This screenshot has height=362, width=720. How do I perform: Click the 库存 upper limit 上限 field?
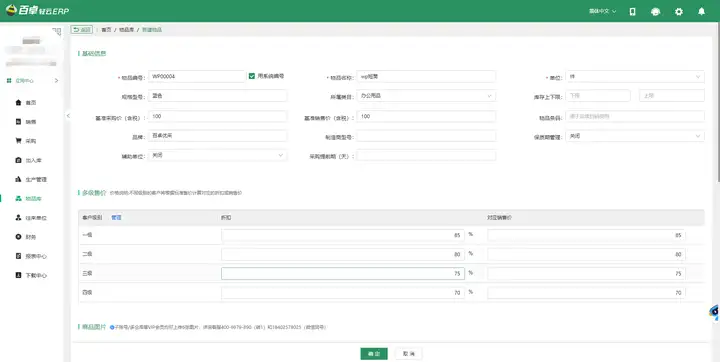pos(671,96)
